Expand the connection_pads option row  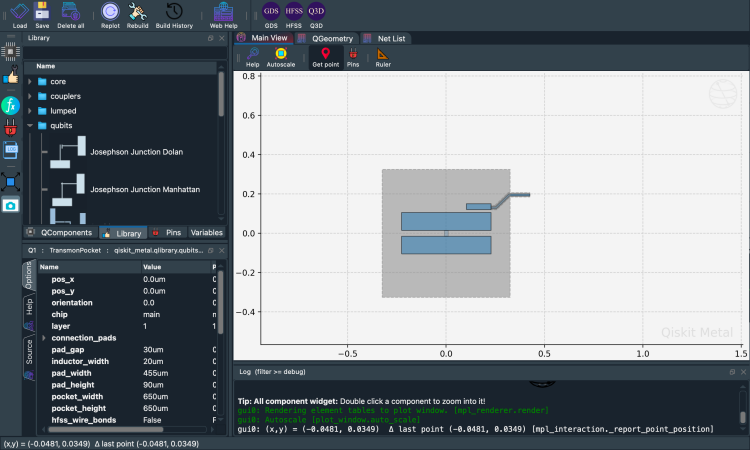(44, 338)
